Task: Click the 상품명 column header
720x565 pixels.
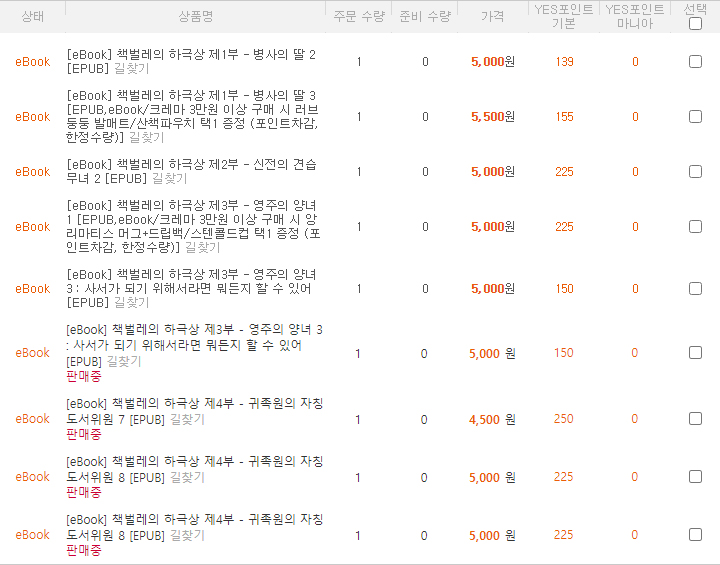Action: (196, 17)
